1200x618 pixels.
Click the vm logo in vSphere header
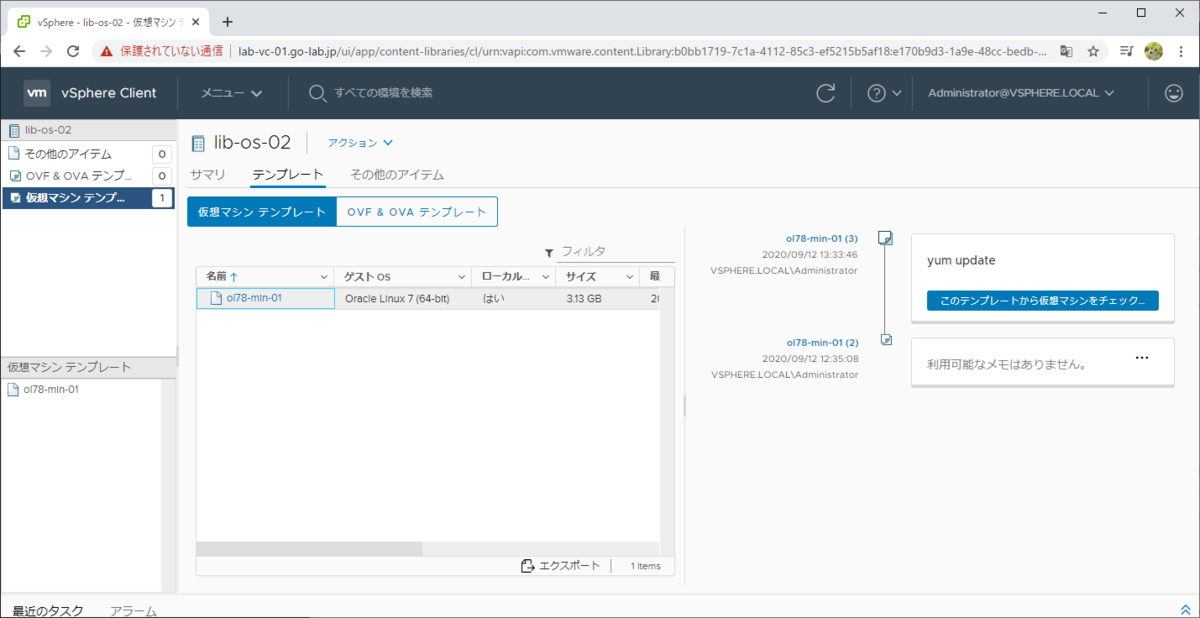coord(37,93)
